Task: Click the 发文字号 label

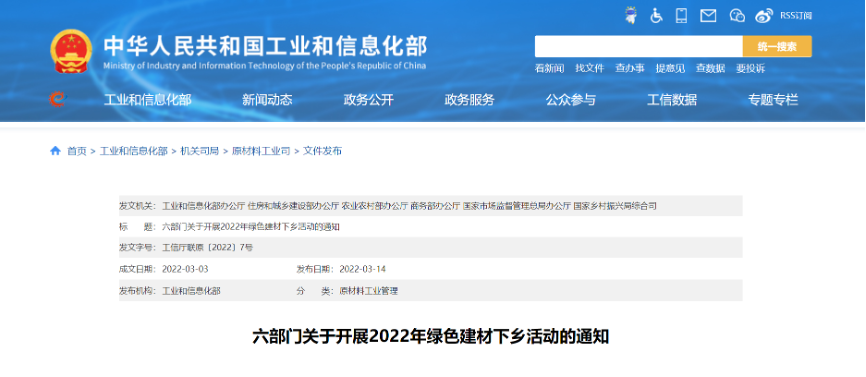Action: click(x=138, y=248)
